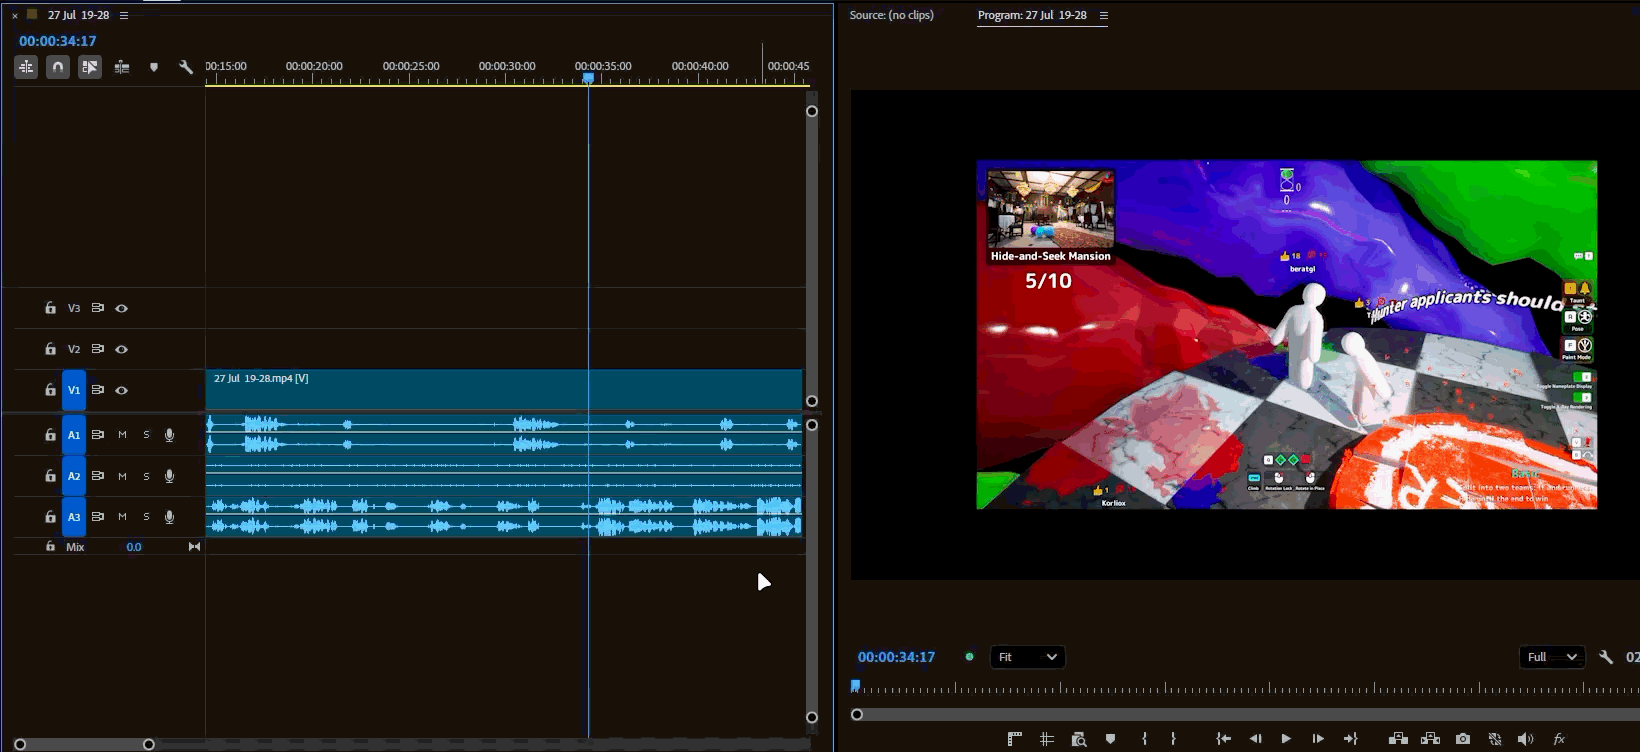Toggle Linked Selection in the timeline

point(90,67)
